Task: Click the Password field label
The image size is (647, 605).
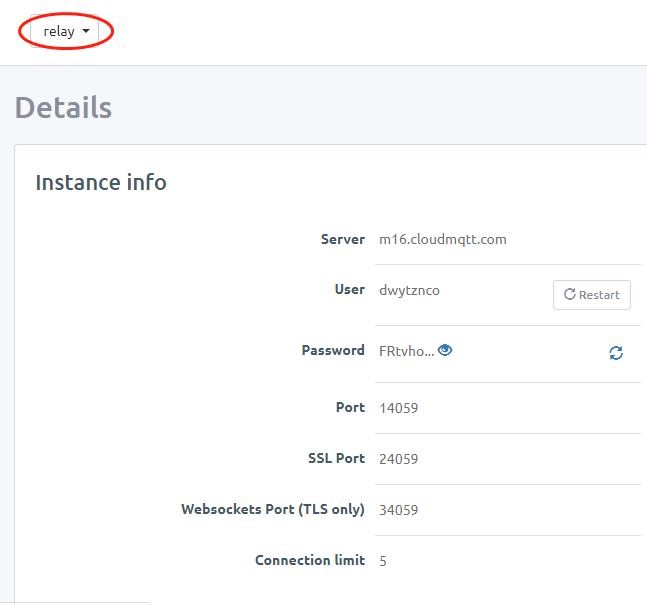Action: [333, 350]
